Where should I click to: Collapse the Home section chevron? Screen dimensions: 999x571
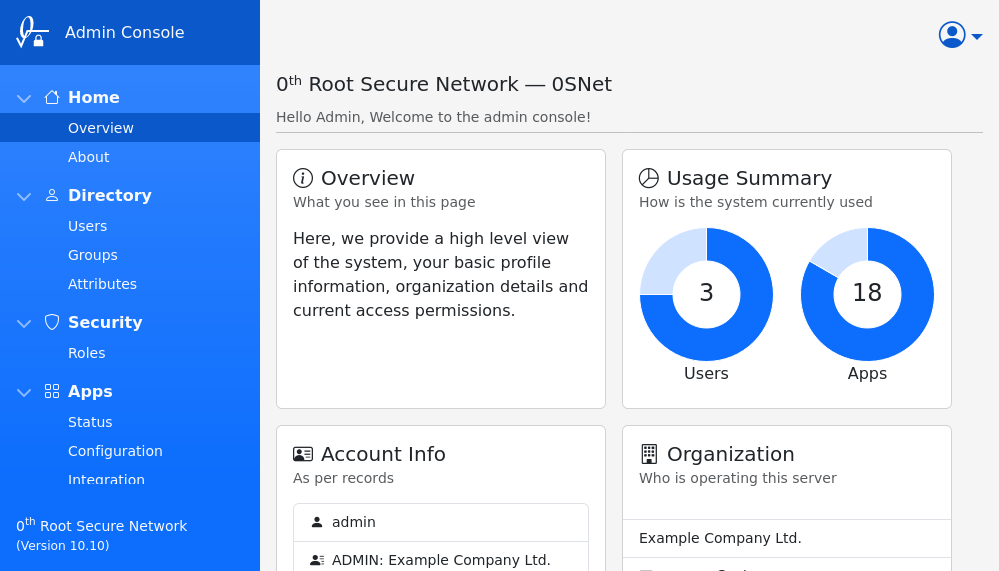(24, 98)
